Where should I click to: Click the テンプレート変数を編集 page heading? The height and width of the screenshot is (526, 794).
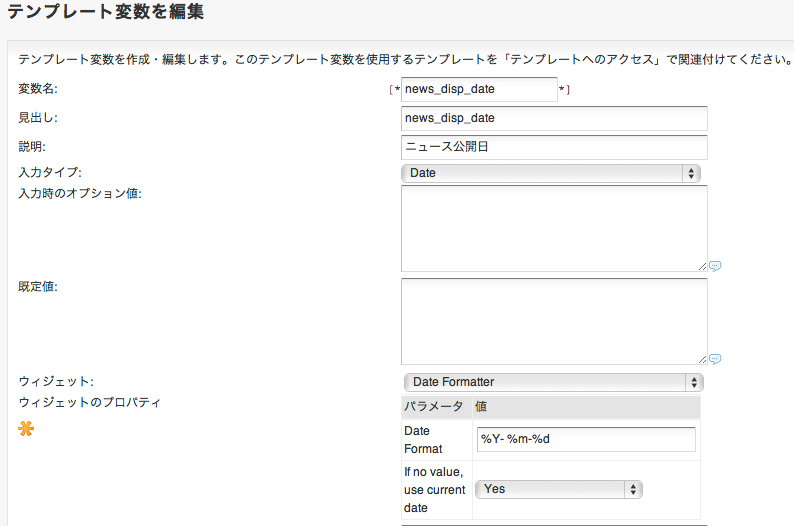(x=107, y=13)
